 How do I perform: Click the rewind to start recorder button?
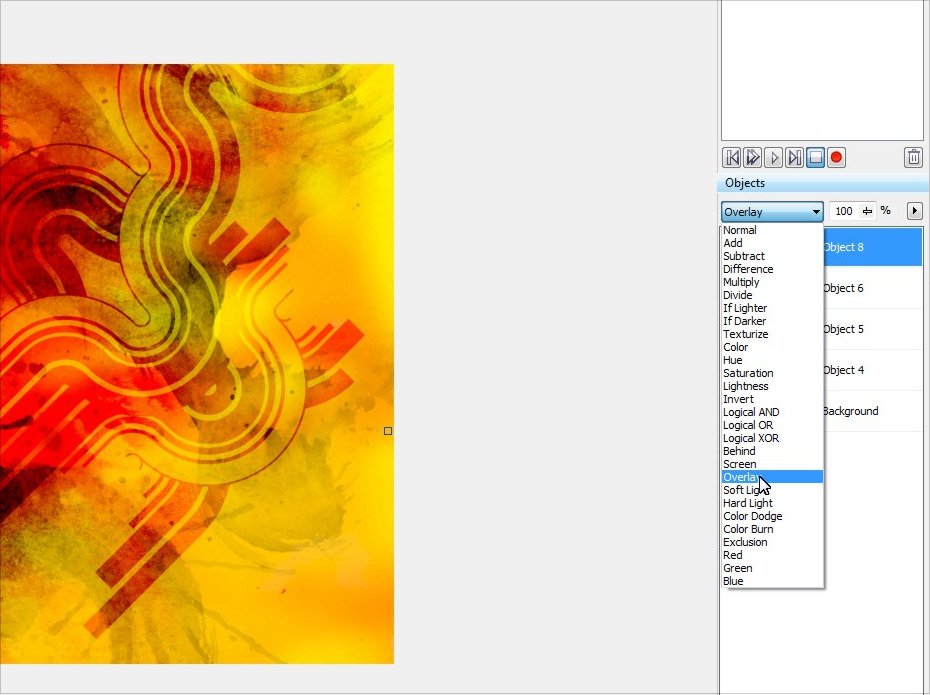tap(731, 158)
